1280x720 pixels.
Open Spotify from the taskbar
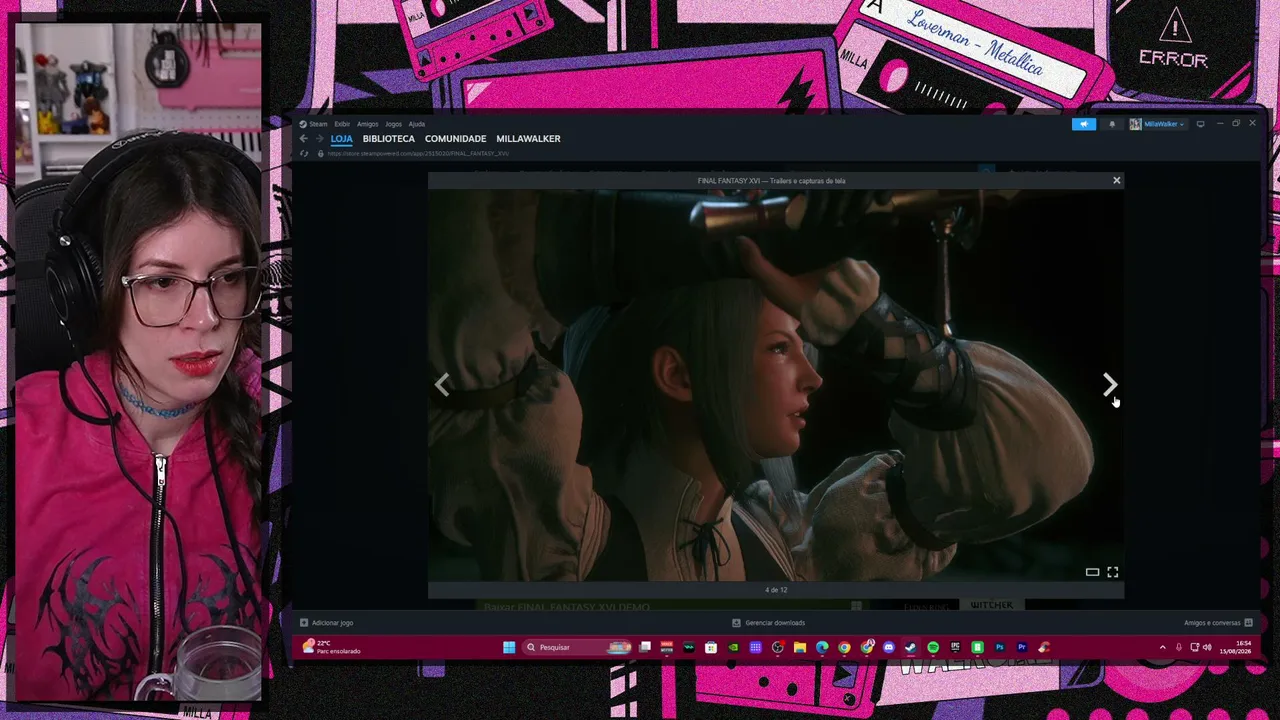point(933,647)
